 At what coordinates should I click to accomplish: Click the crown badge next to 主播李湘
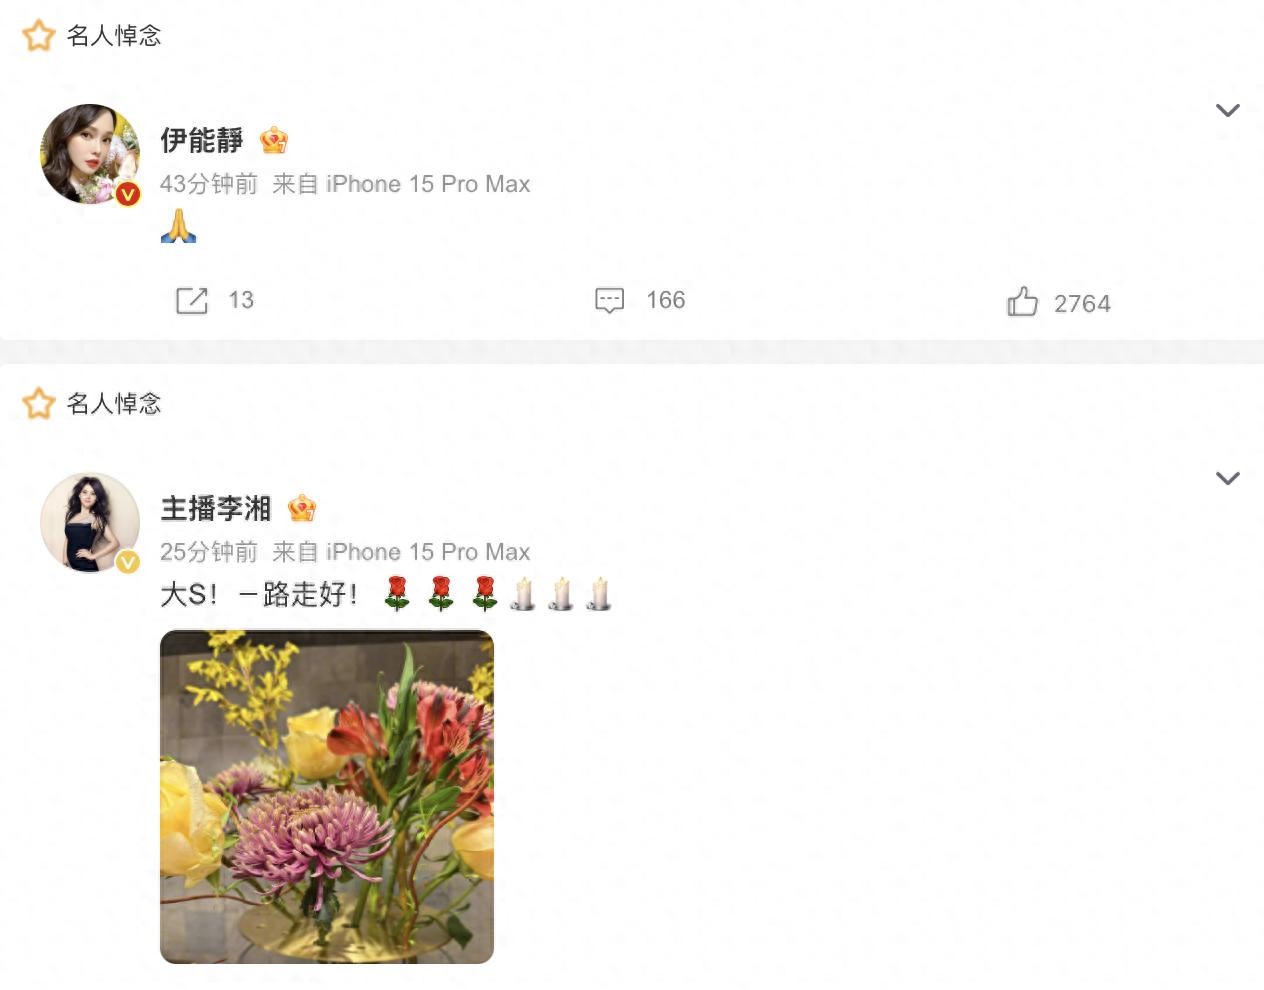point(302,508)
